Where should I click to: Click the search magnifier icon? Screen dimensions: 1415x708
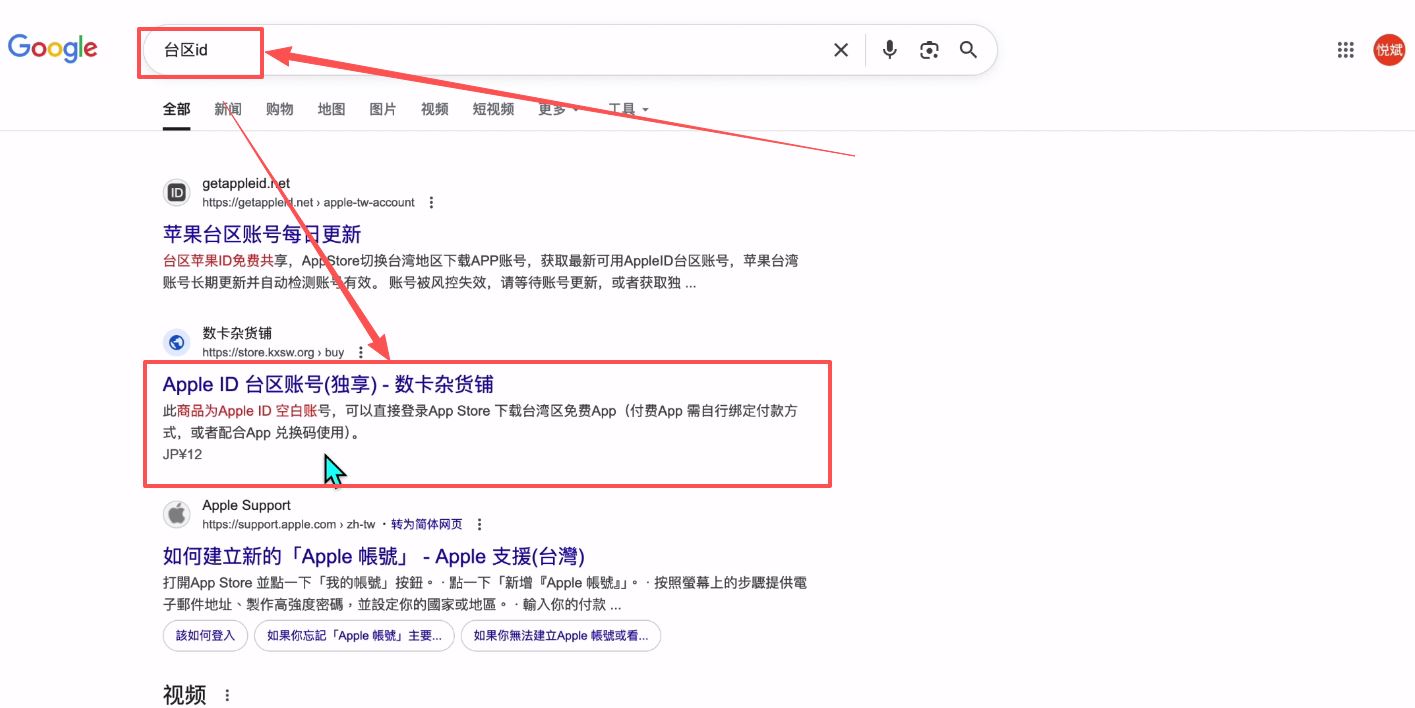[967, 49]
